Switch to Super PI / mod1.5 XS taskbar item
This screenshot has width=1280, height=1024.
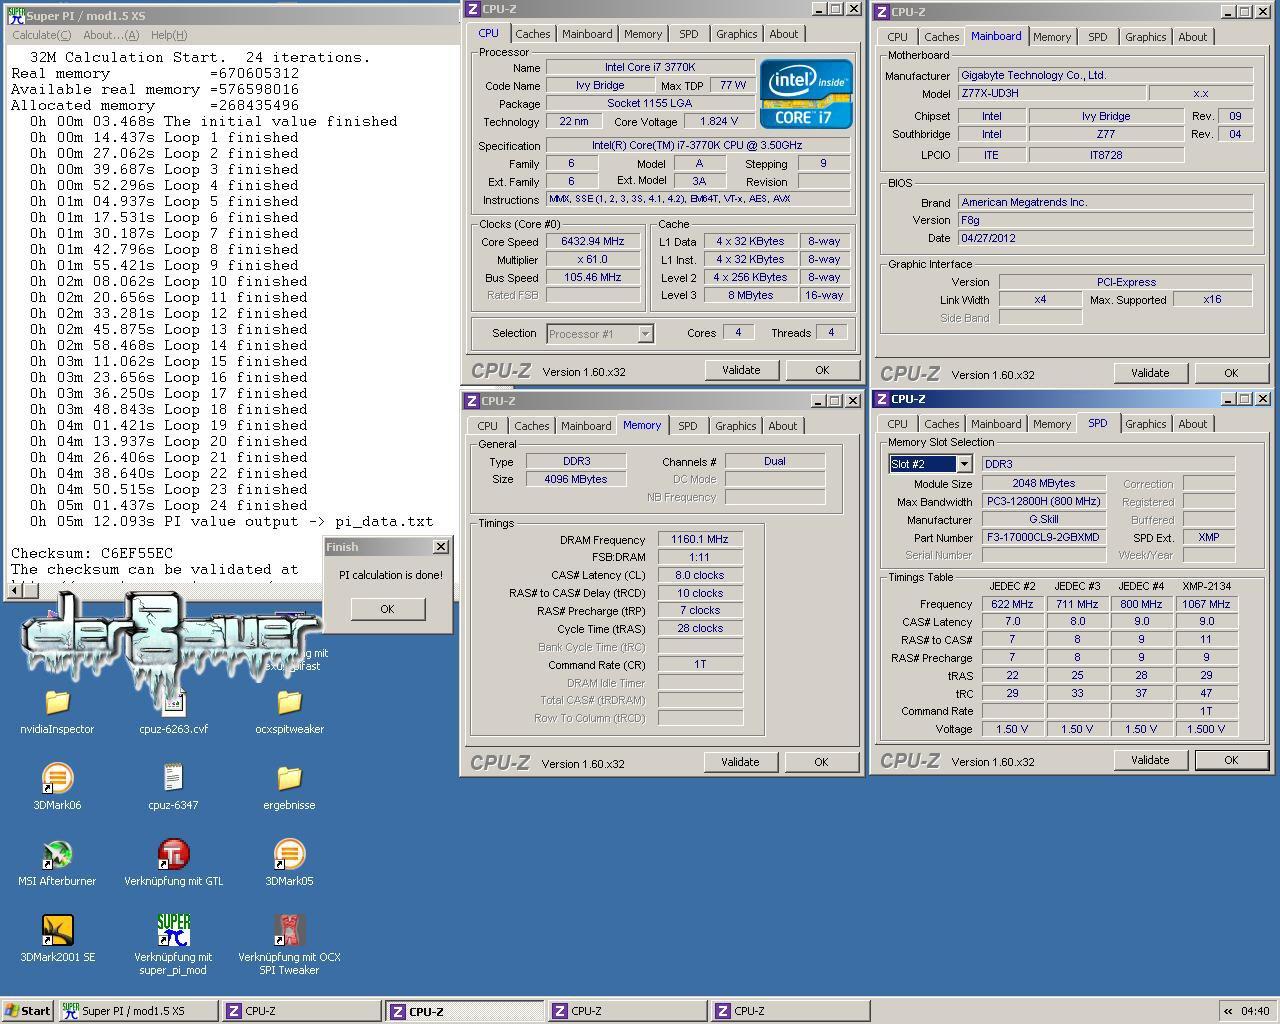(x=138, y=1011)
